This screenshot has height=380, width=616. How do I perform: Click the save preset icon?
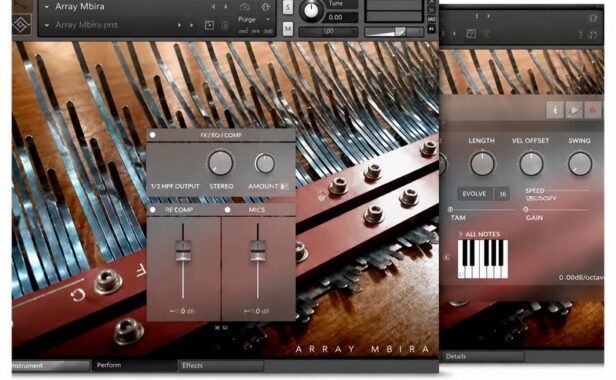209,25
